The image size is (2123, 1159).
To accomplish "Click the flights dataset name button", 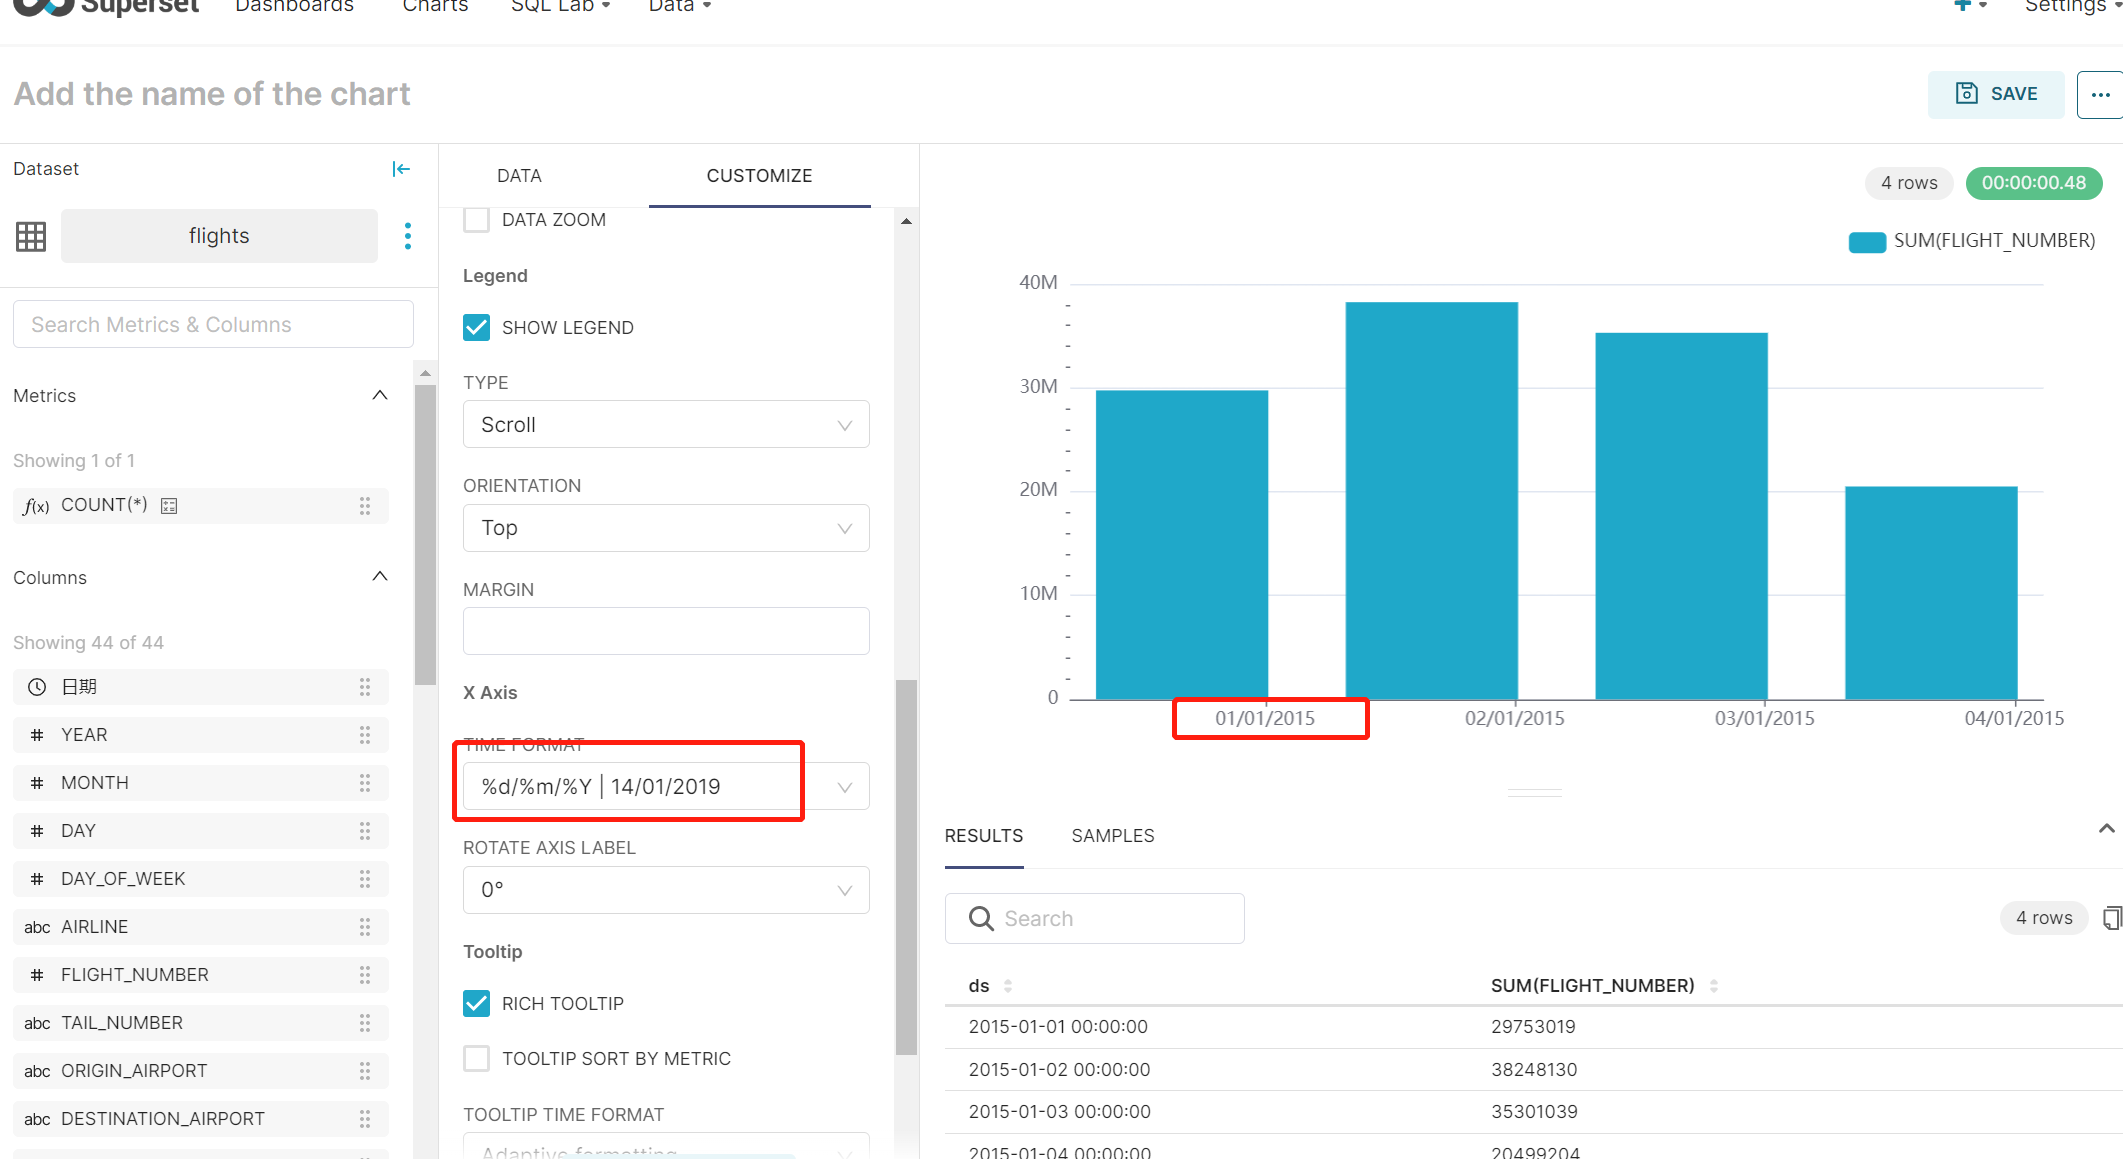I will tap(219, 236).
